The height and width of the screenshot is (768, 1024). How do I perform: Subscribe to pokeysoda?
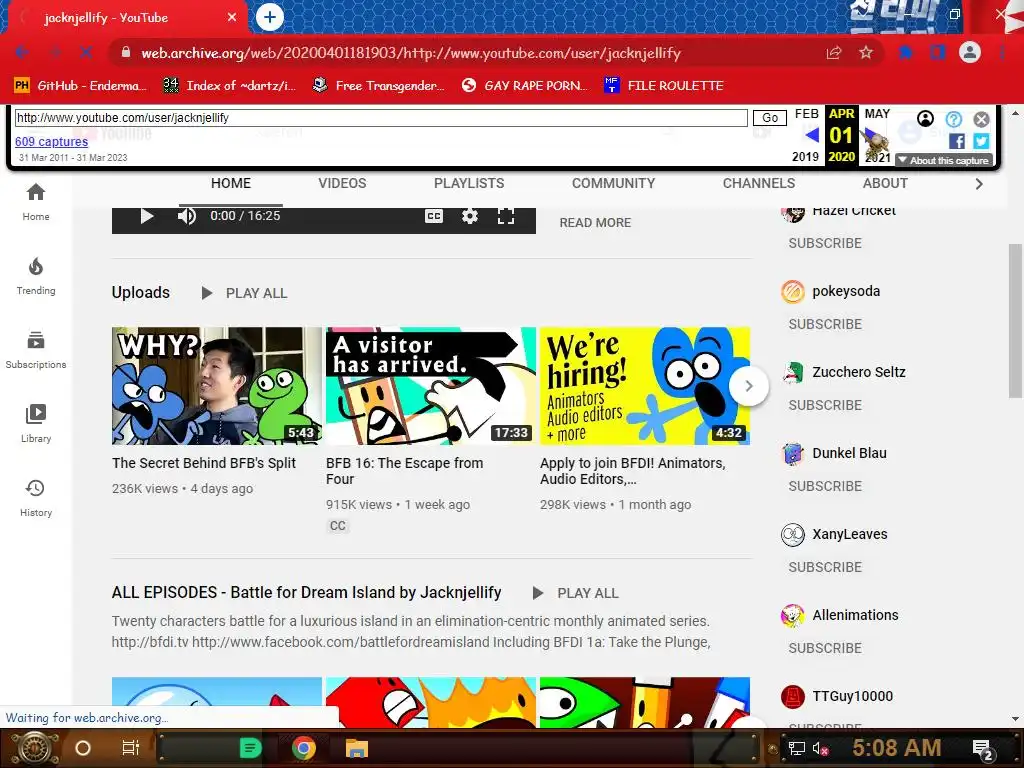click(x=825, y=324)
